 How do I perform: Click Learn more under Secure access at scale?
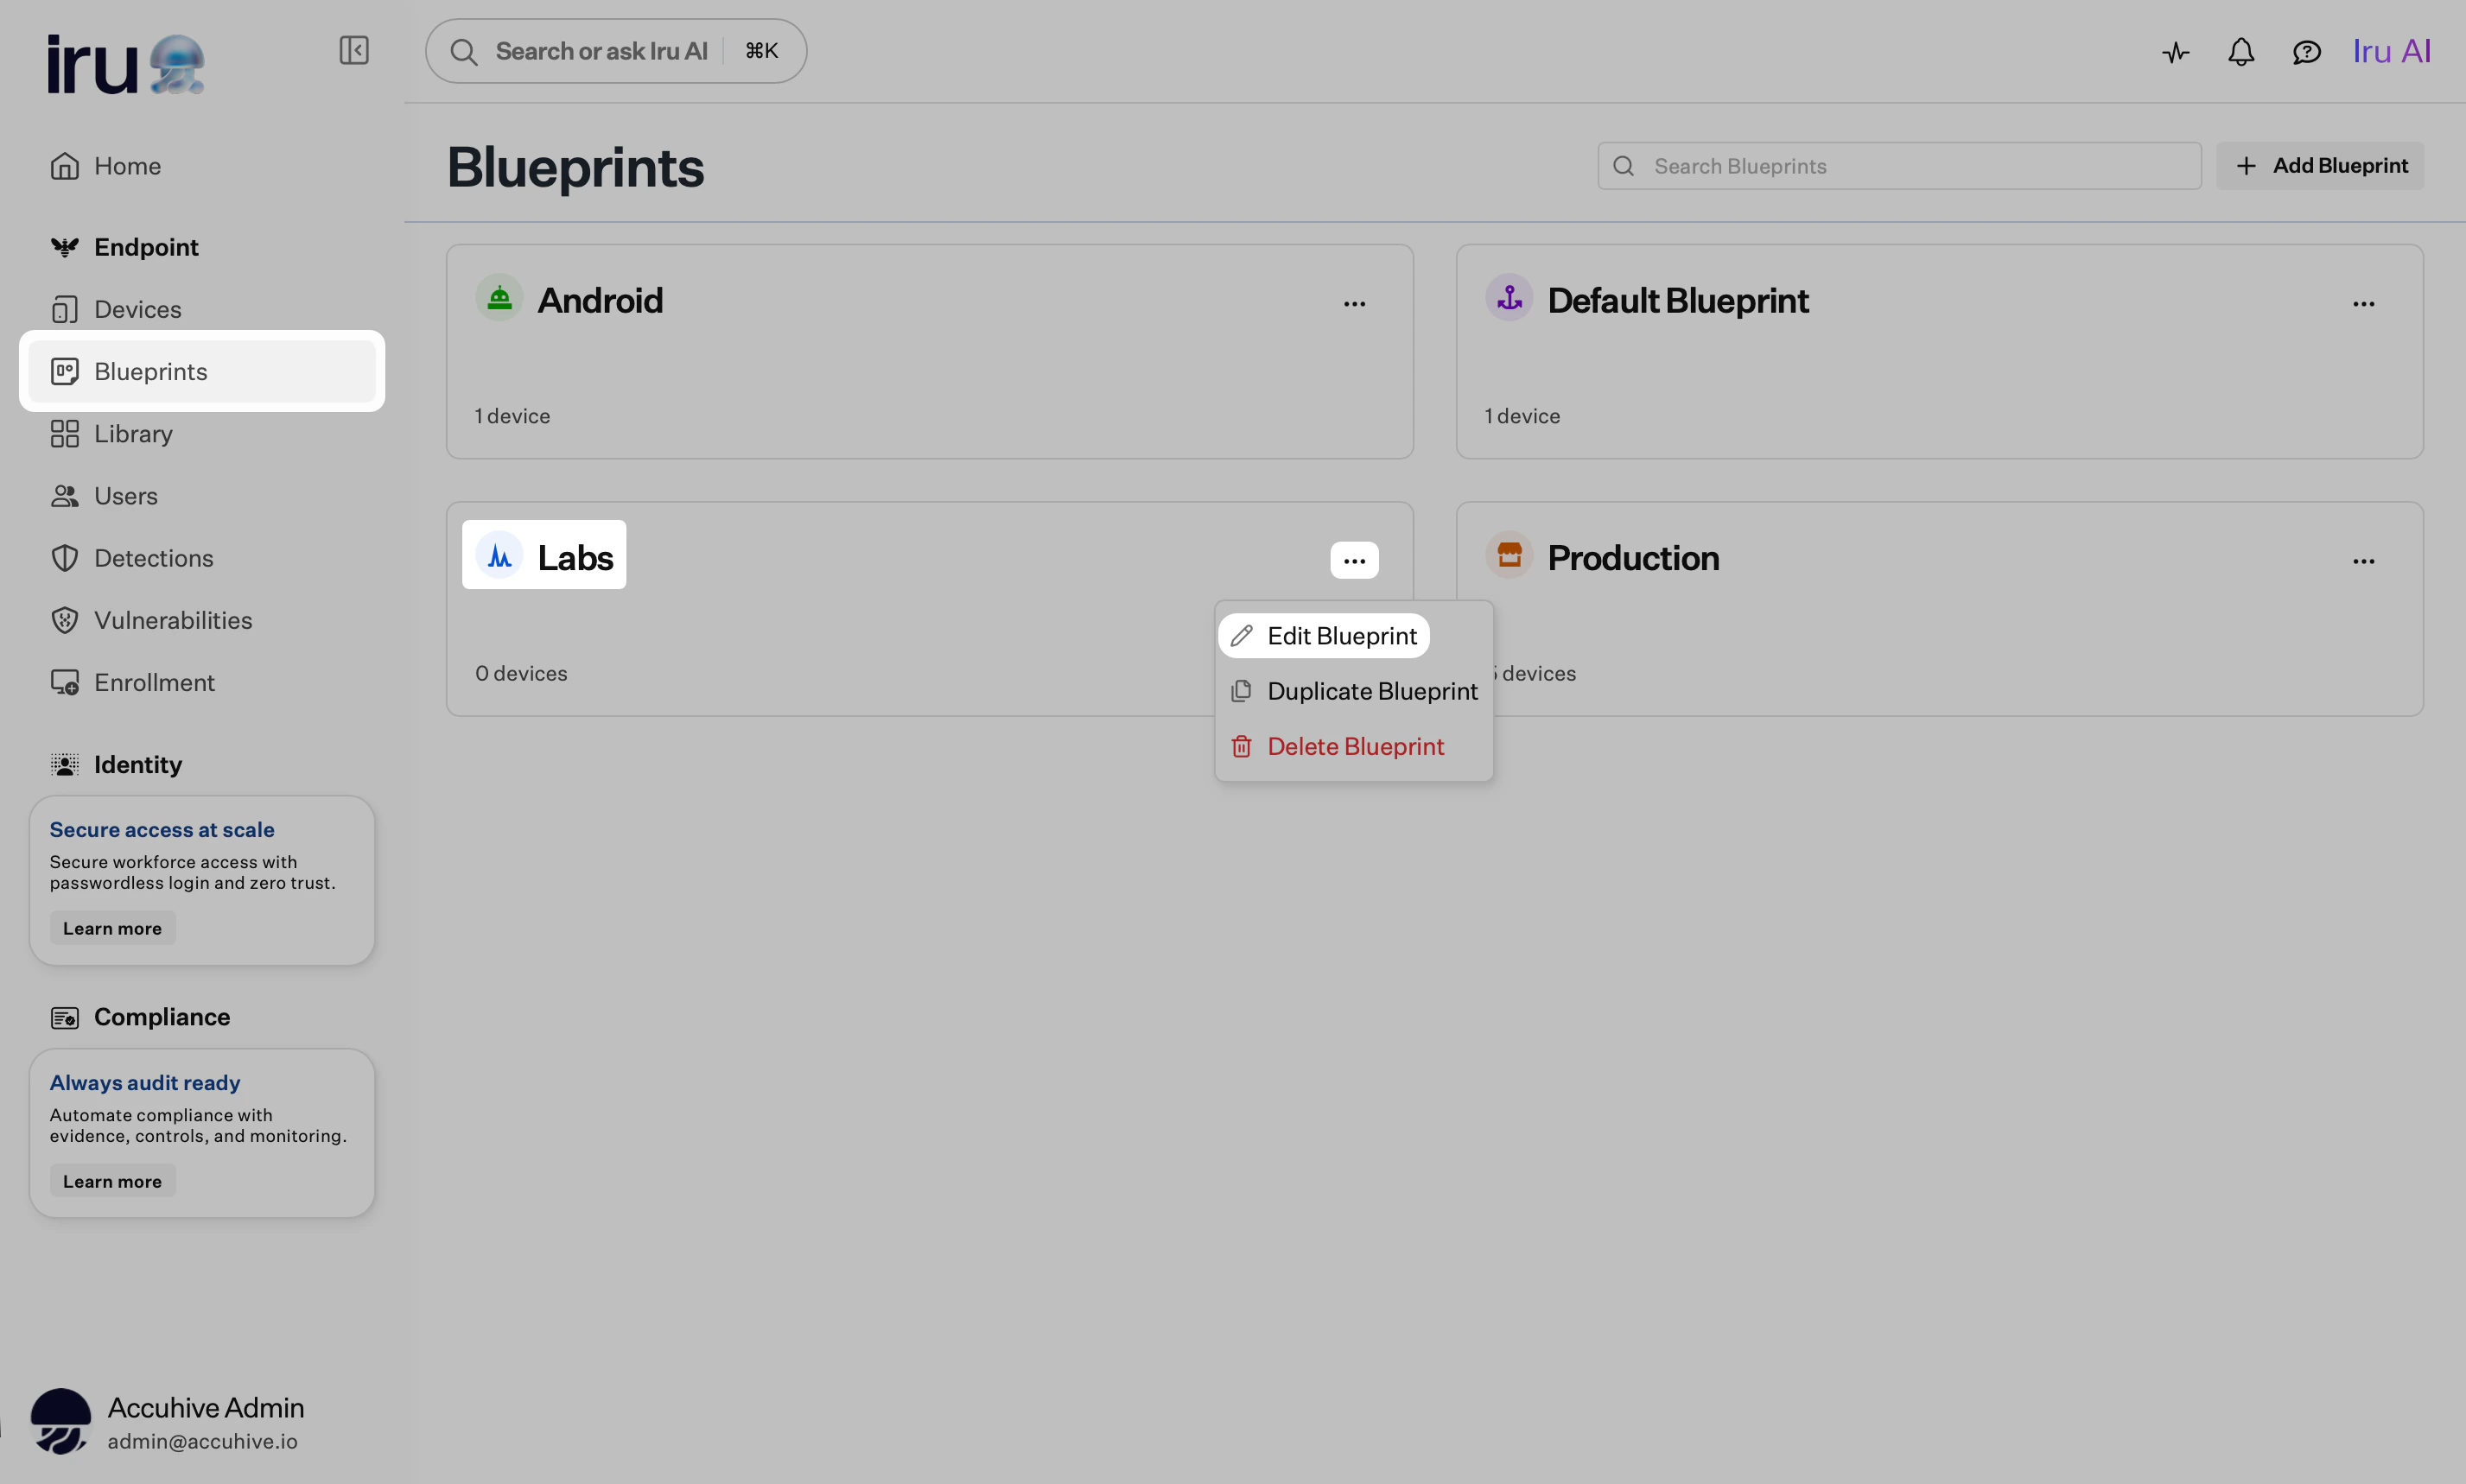click(111, 927)
